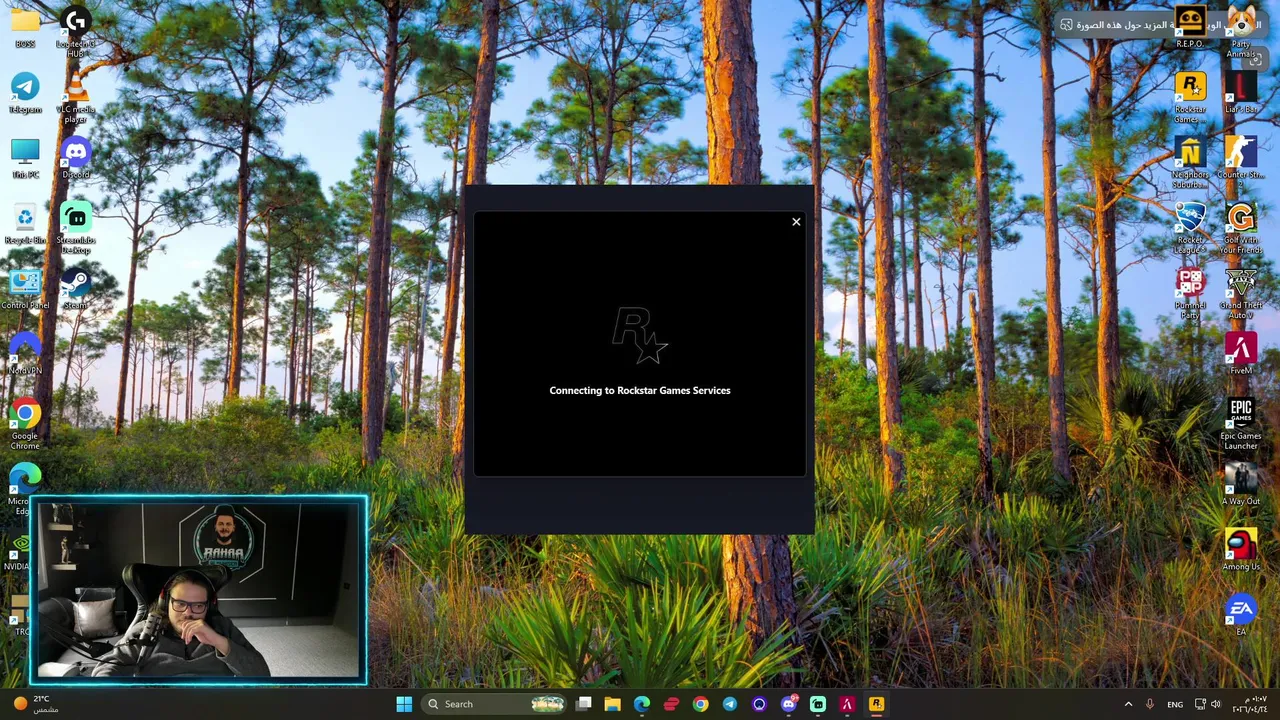Launch A Way Out desktop shortcut
Image resolution: width=1280 pixels, height=720 pixels.
pos(1241,485)
